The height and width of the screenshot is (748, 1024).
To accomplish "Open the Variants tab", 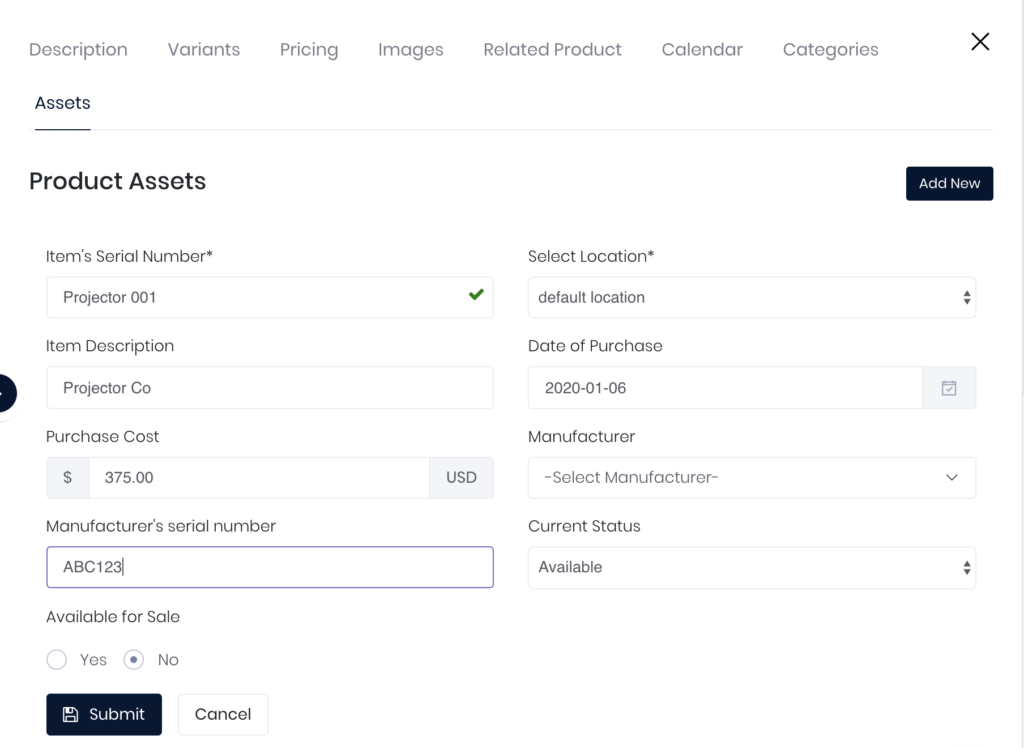I will click(x=204, y=50).
